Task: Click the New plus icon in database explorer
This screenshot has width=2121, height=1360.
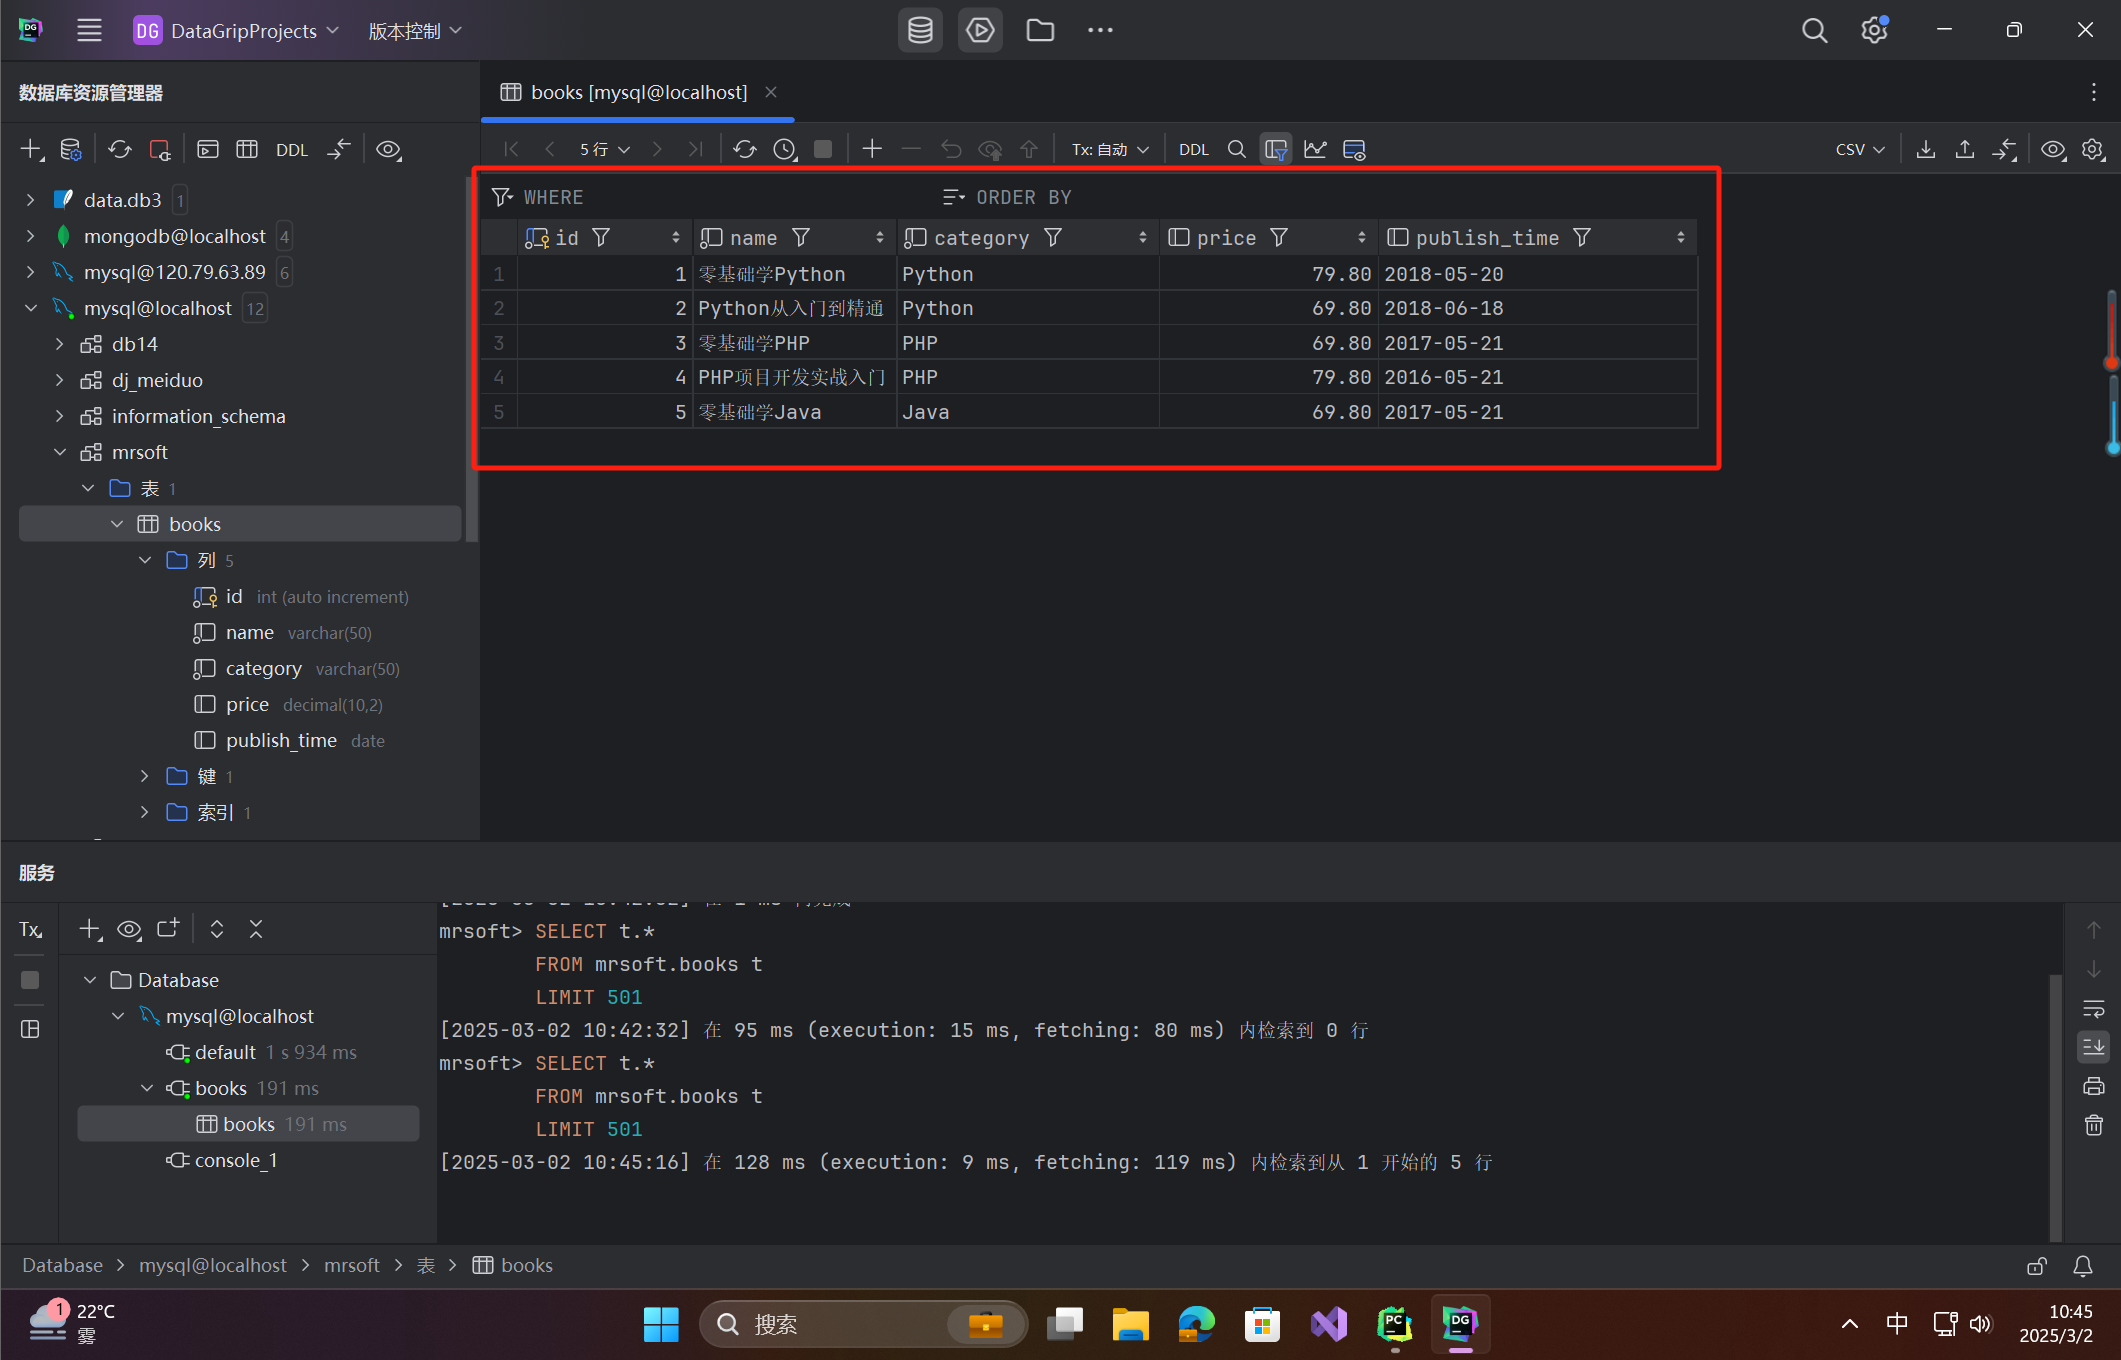Action: click(x=32, y=150)
